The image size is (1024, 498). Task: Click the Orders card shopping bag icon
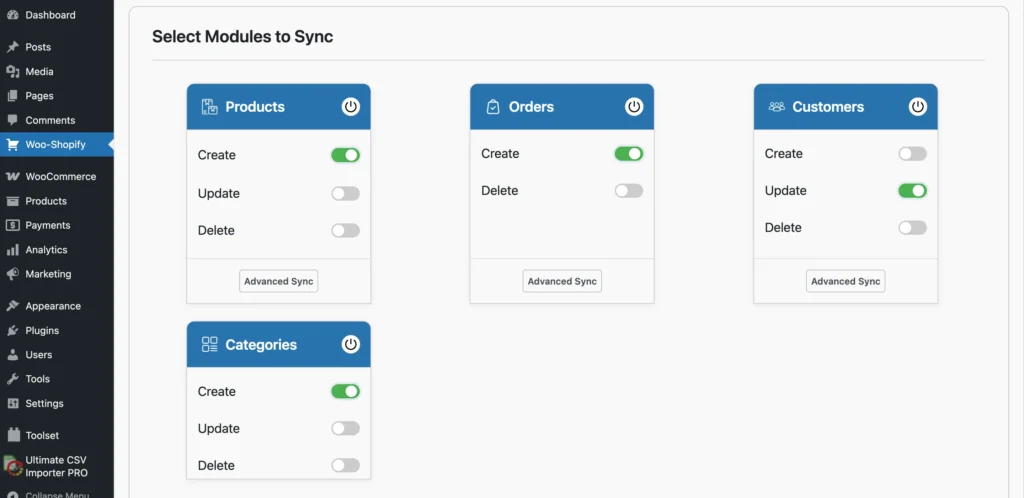tap(493, 107)
